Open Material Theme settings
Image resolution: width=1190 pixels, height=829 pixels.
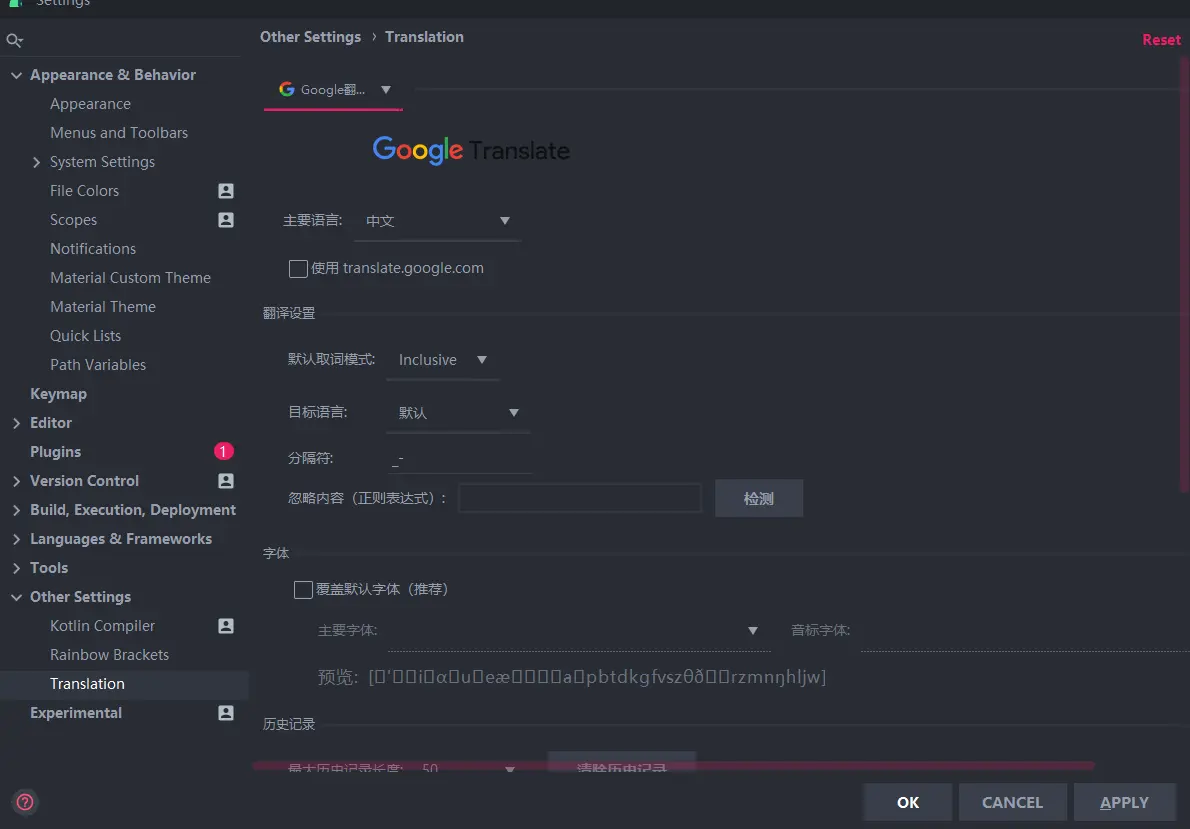click(102, 307)
